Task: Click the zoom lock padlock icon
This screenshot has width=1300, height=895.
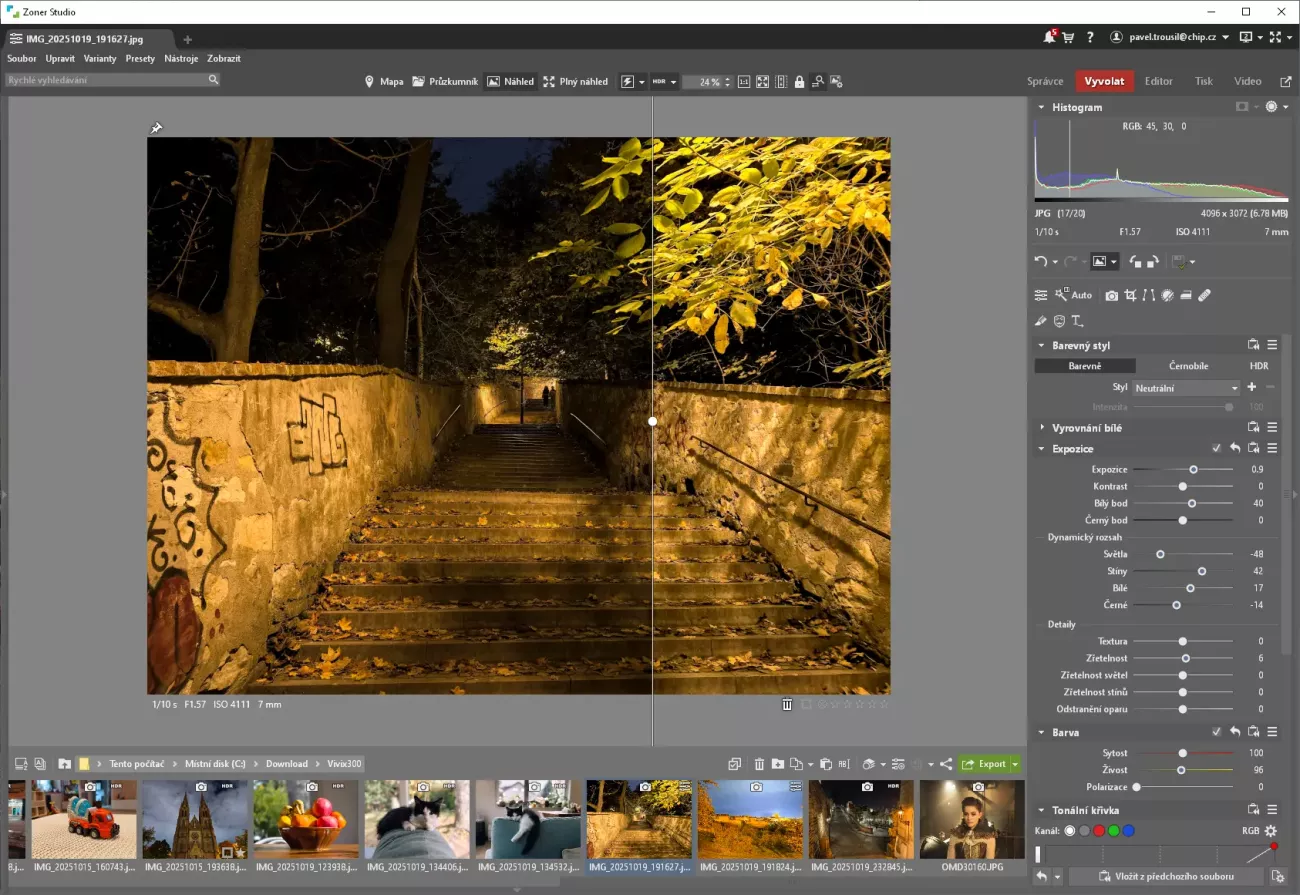Action: click(799, 82)
